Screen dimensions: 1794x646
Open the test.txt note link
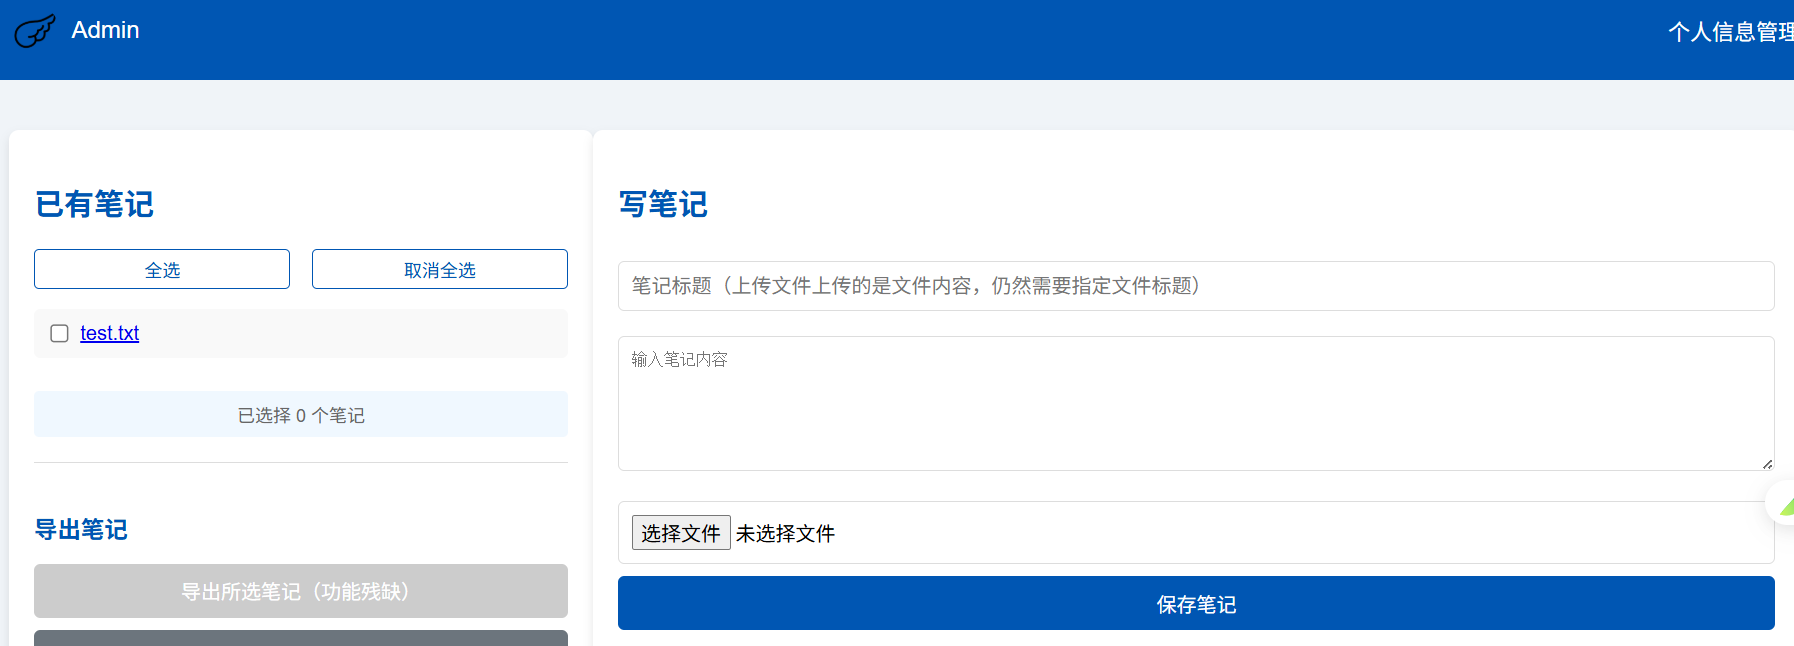[109, 333]
